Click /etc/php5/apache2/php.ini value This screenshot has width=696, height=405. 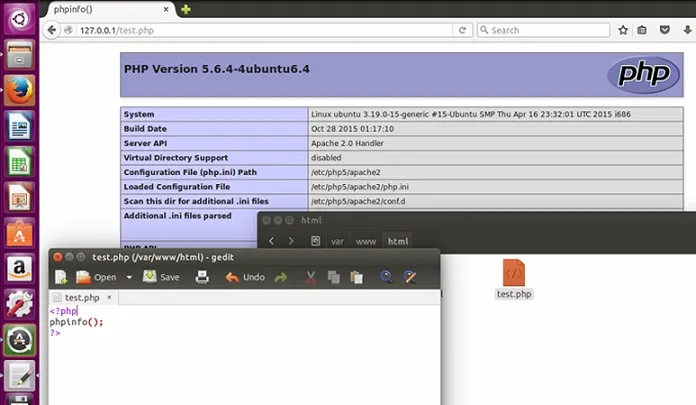tap(360, 187)
